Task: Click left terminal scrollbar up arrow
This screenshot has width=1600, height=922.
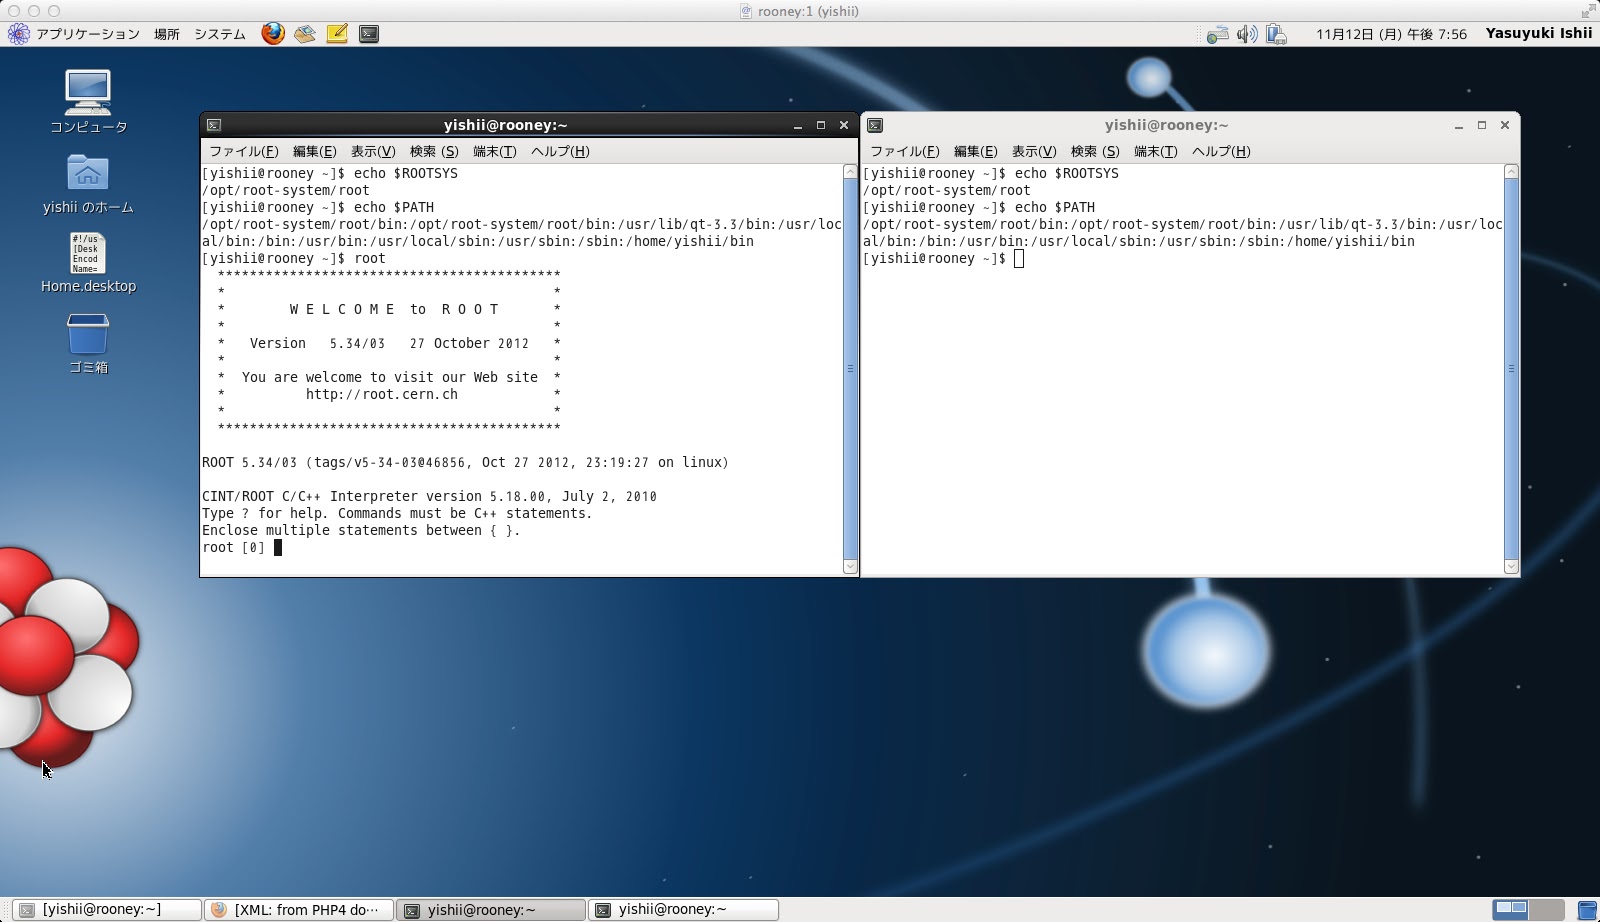Action: (850, 172)
